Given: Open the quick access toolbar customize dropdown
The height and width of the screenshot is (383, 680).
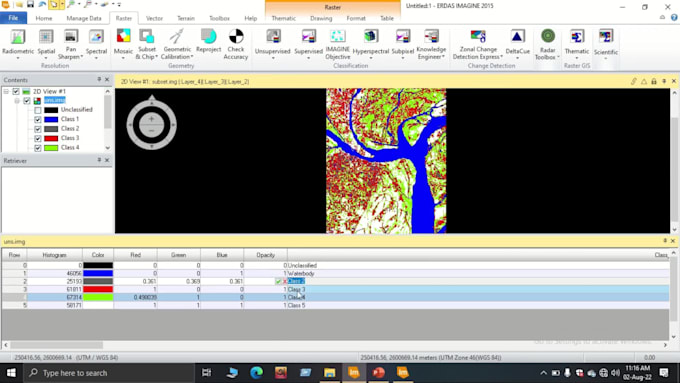Looking at the screenshot, I should click(x=119, y=5).
